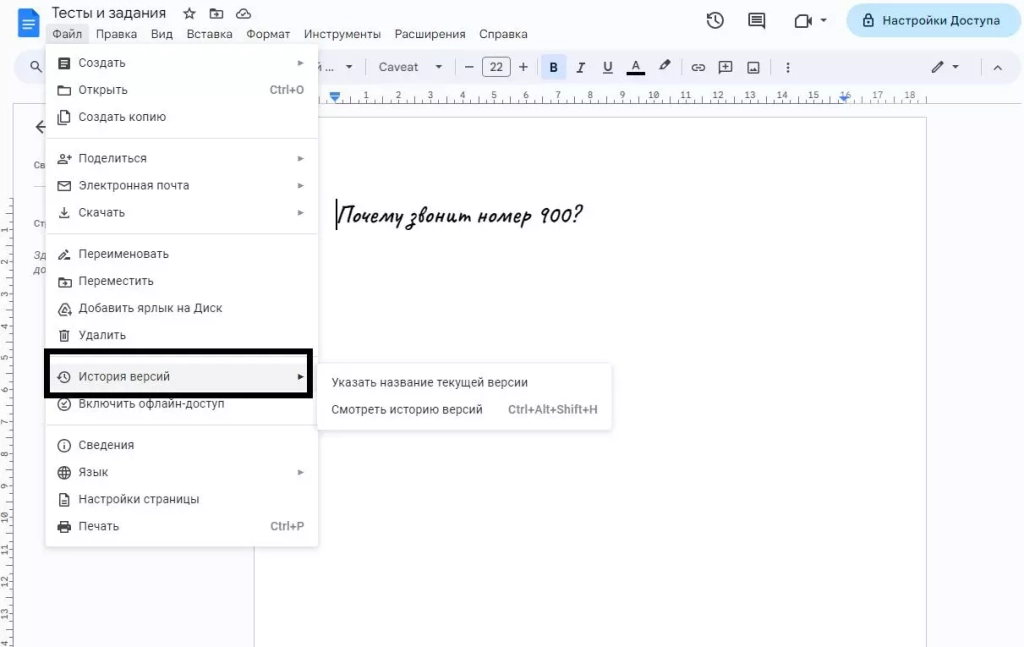Open the 'Вставка' menu
Screen dimensions: 1024x647
[x=209, y=33]
